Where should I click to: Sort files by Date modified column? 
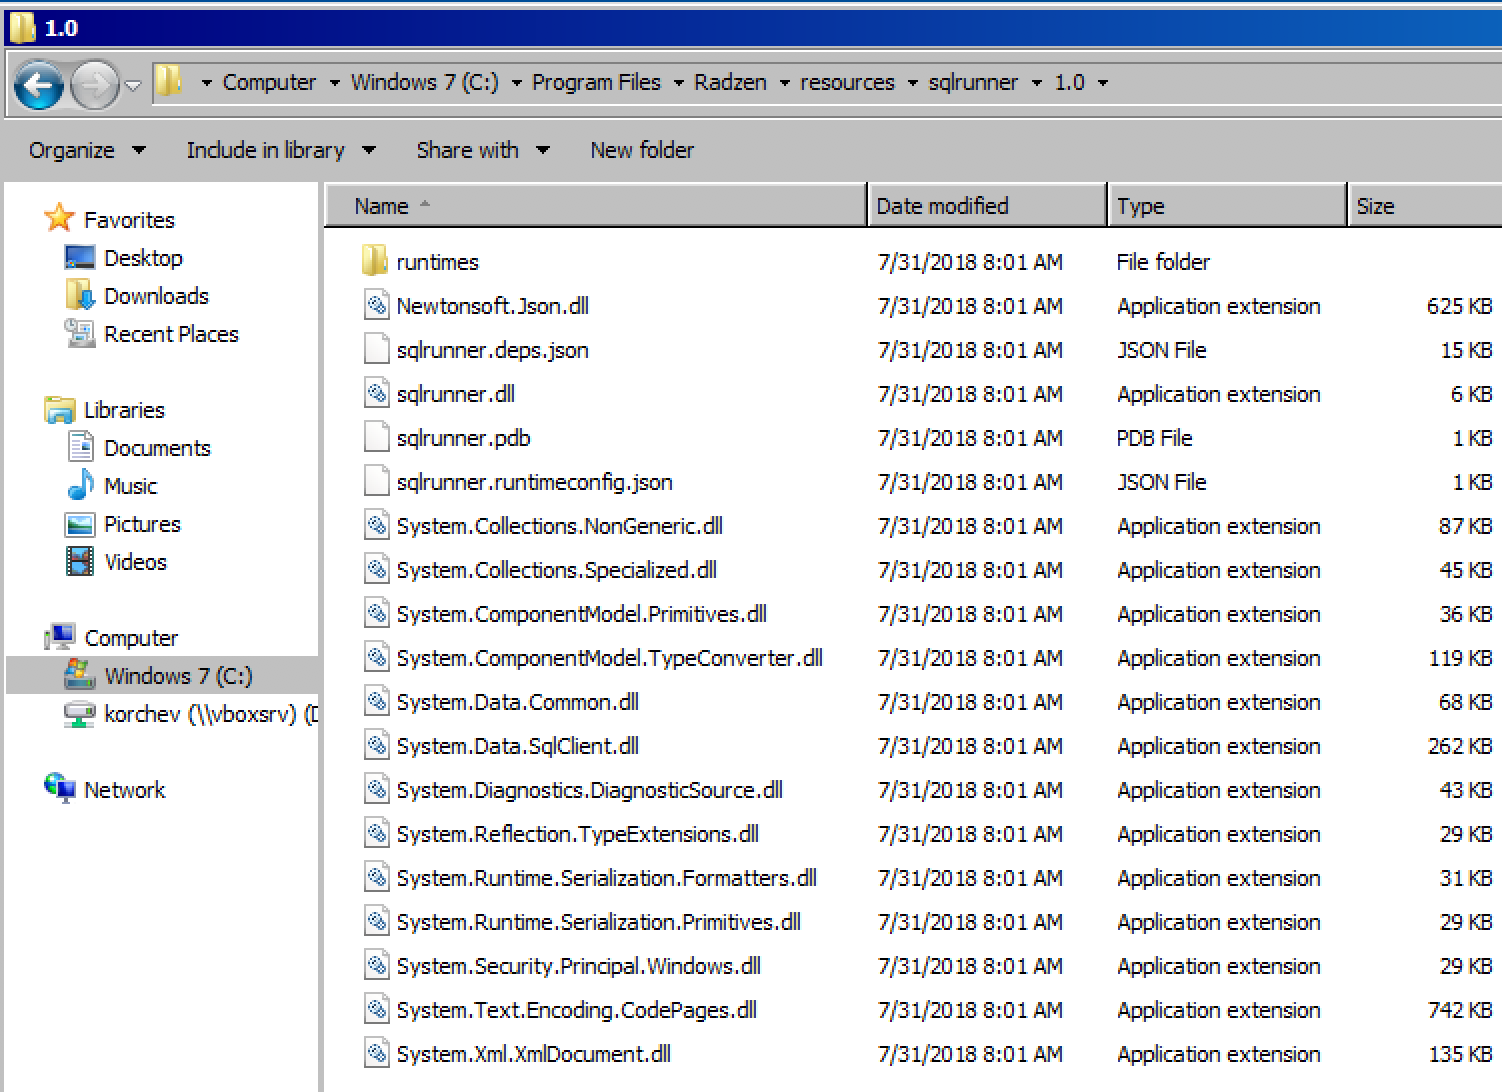coord(942,206)
